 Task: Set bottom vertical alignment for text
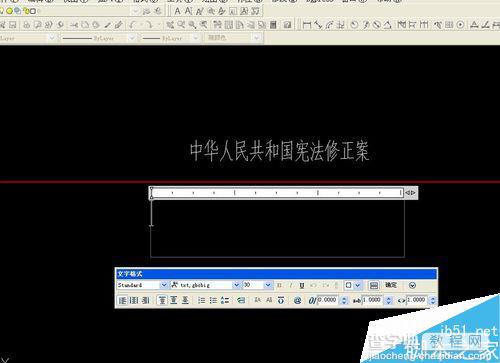coord(185,300)
